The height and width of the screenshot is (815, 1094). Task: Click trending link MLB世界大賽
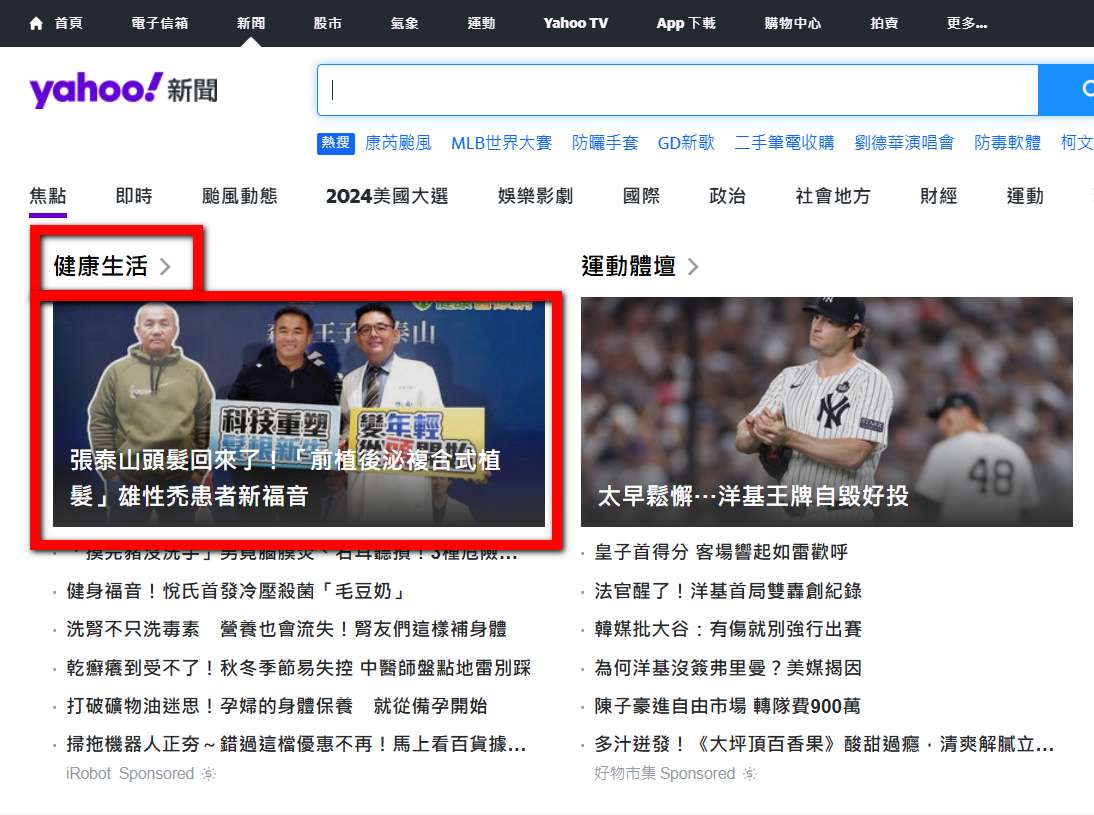pos(502,143)
